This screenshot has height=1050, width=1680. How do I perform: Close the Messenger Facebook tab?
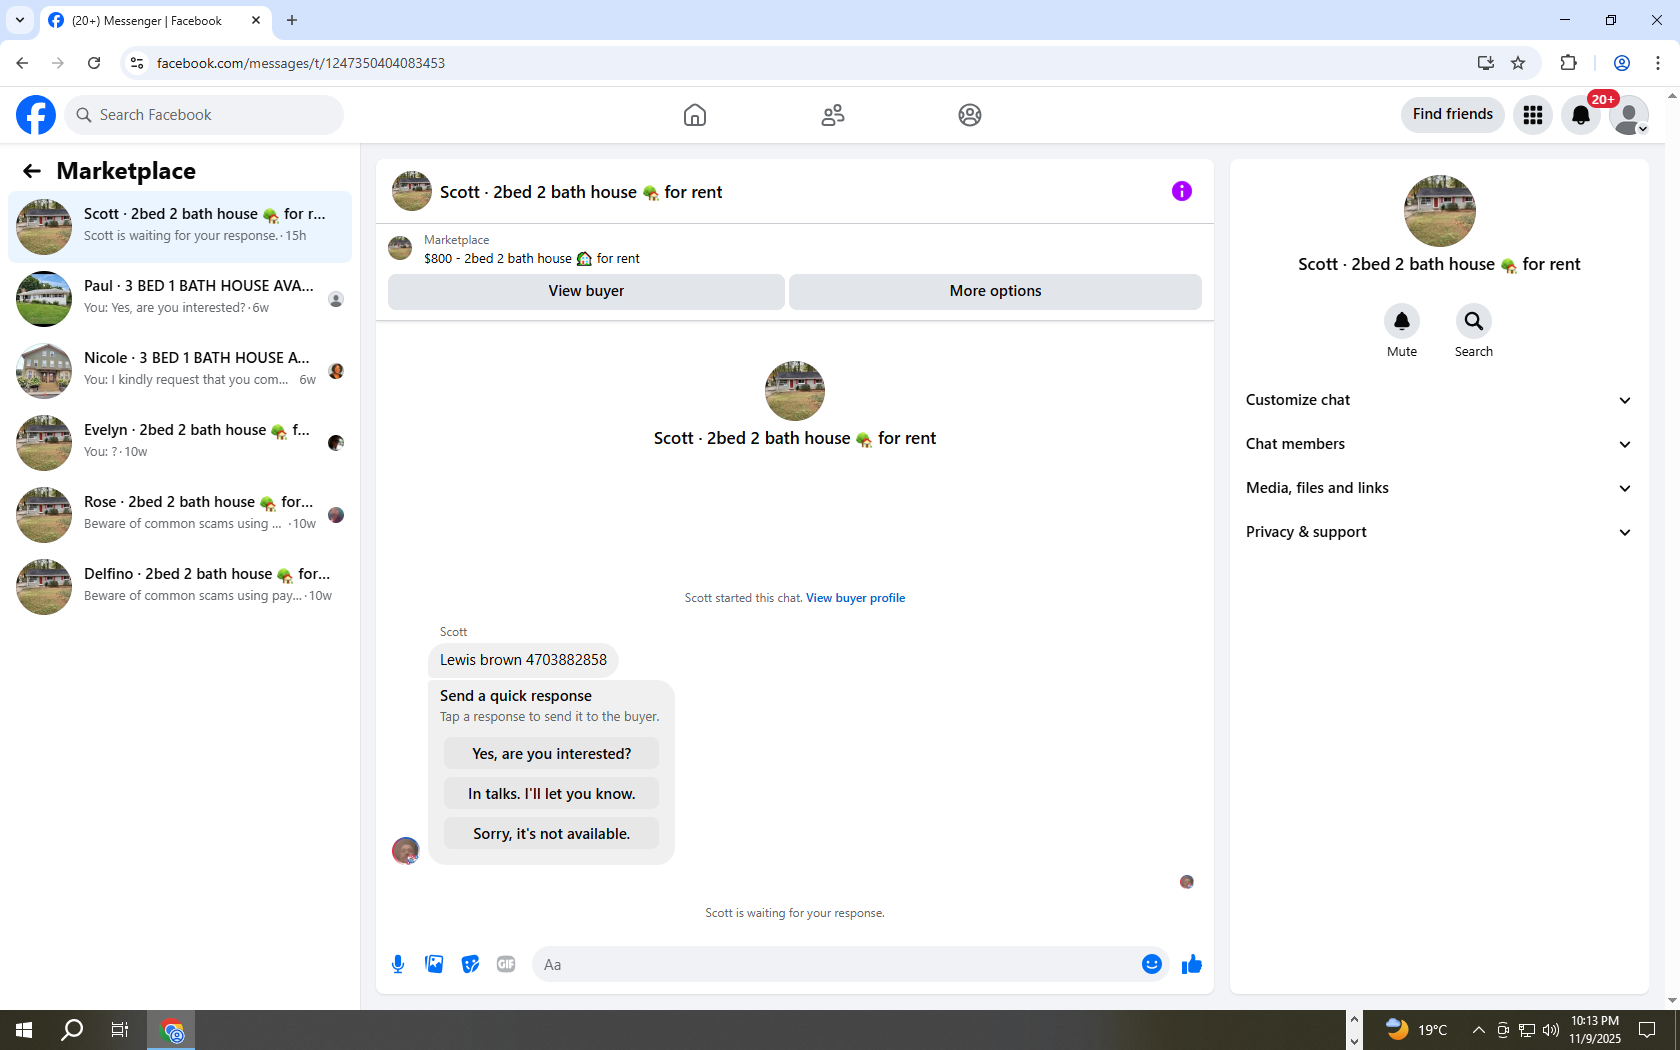point(256,20)
